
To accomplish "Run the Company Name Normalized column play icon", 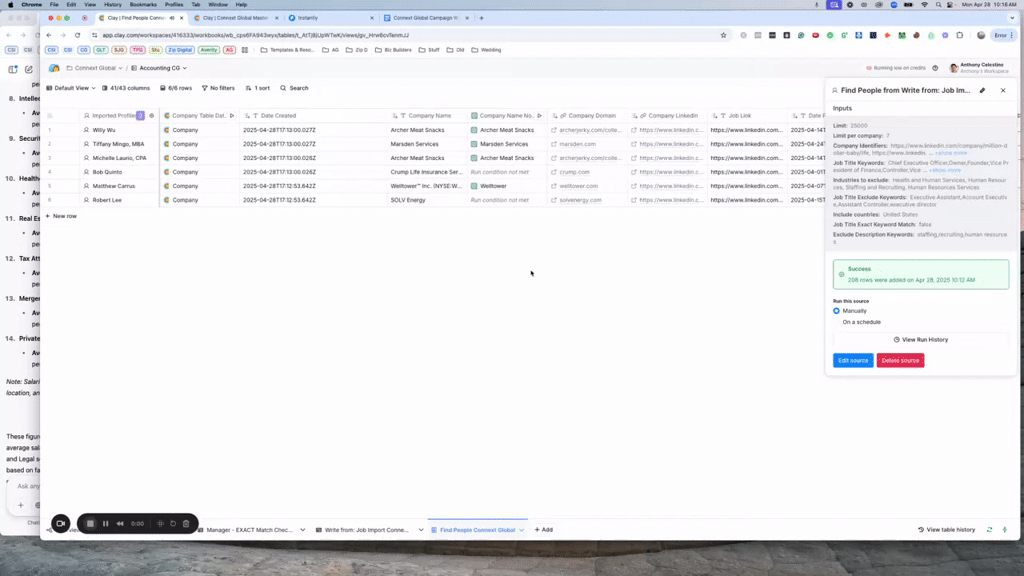I will click(539, 116).
